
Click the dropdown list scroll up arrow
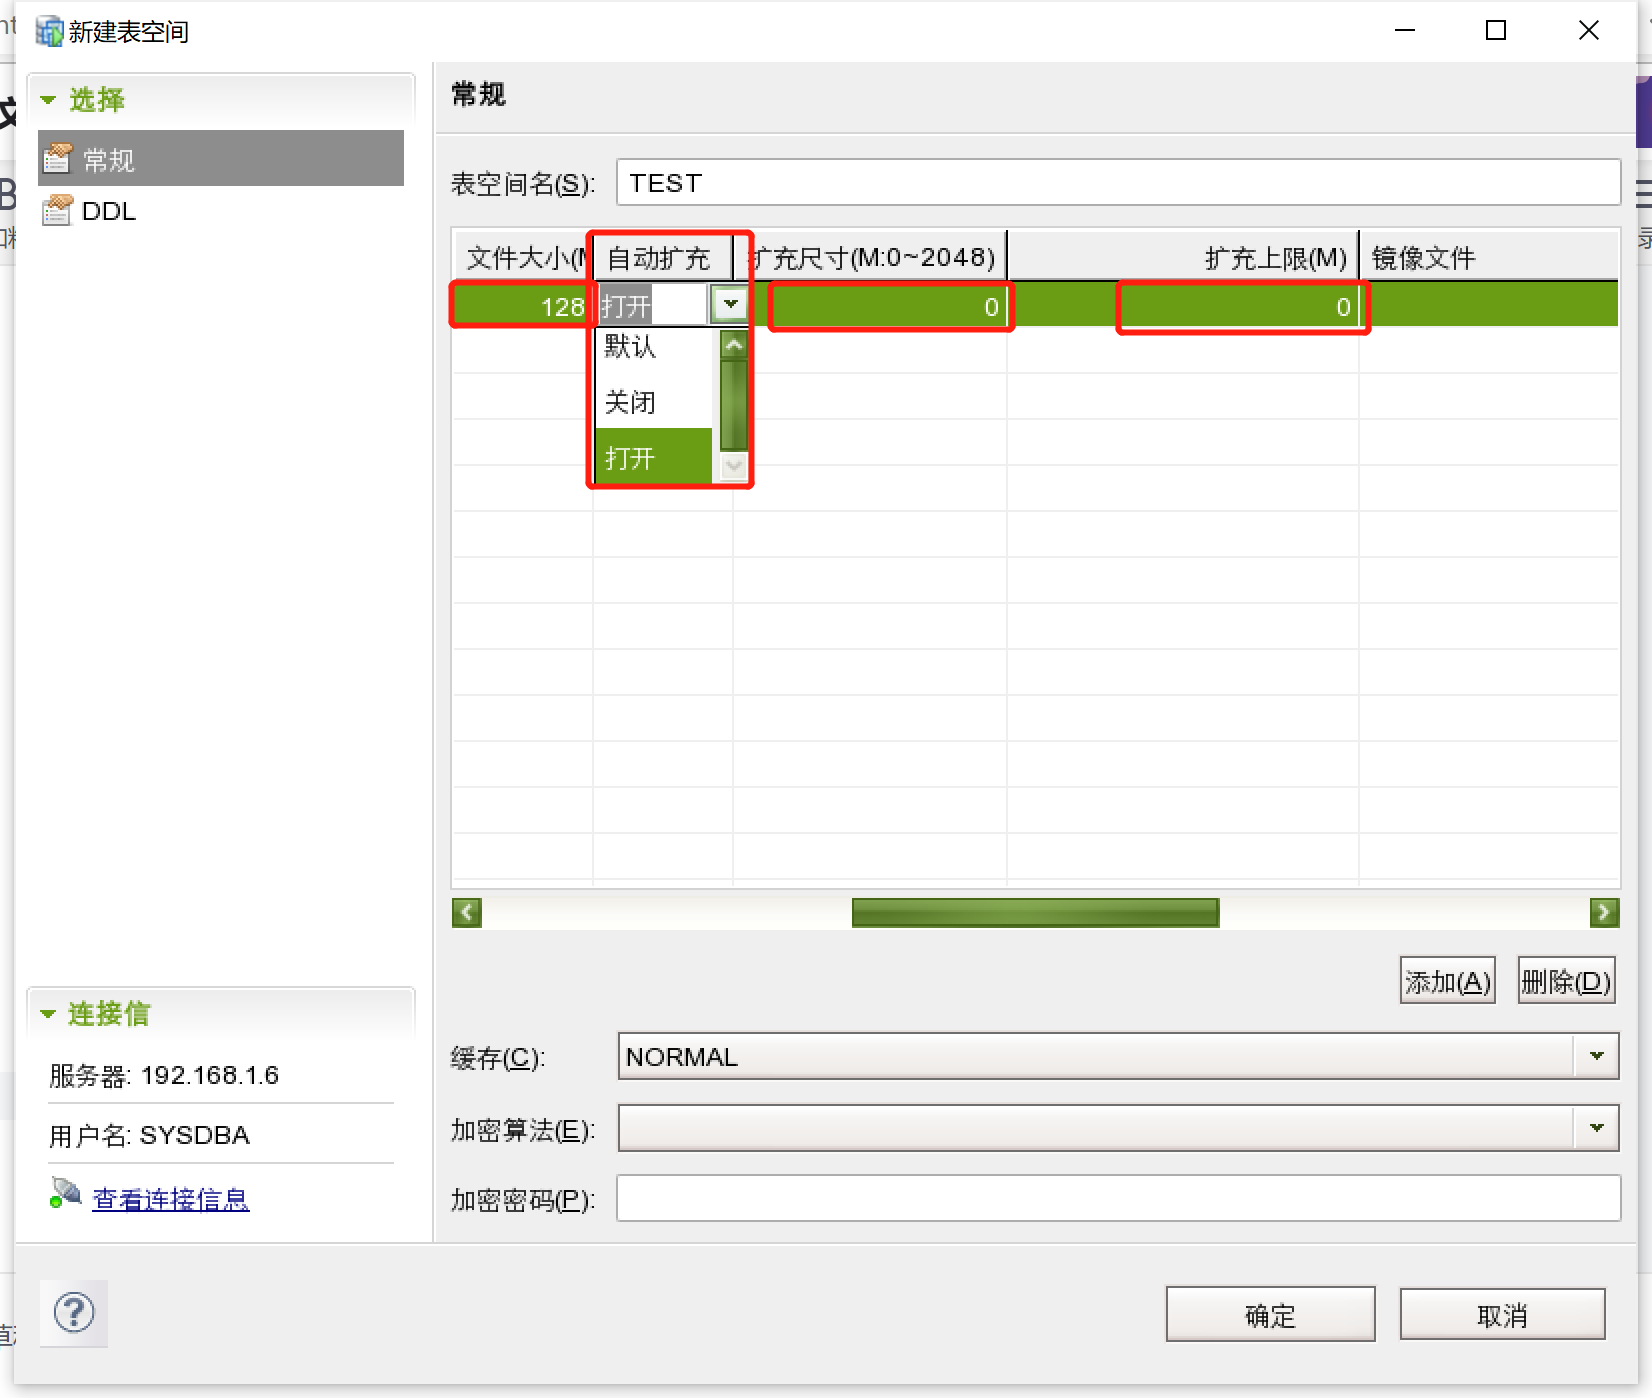click(x=734, y=345)
